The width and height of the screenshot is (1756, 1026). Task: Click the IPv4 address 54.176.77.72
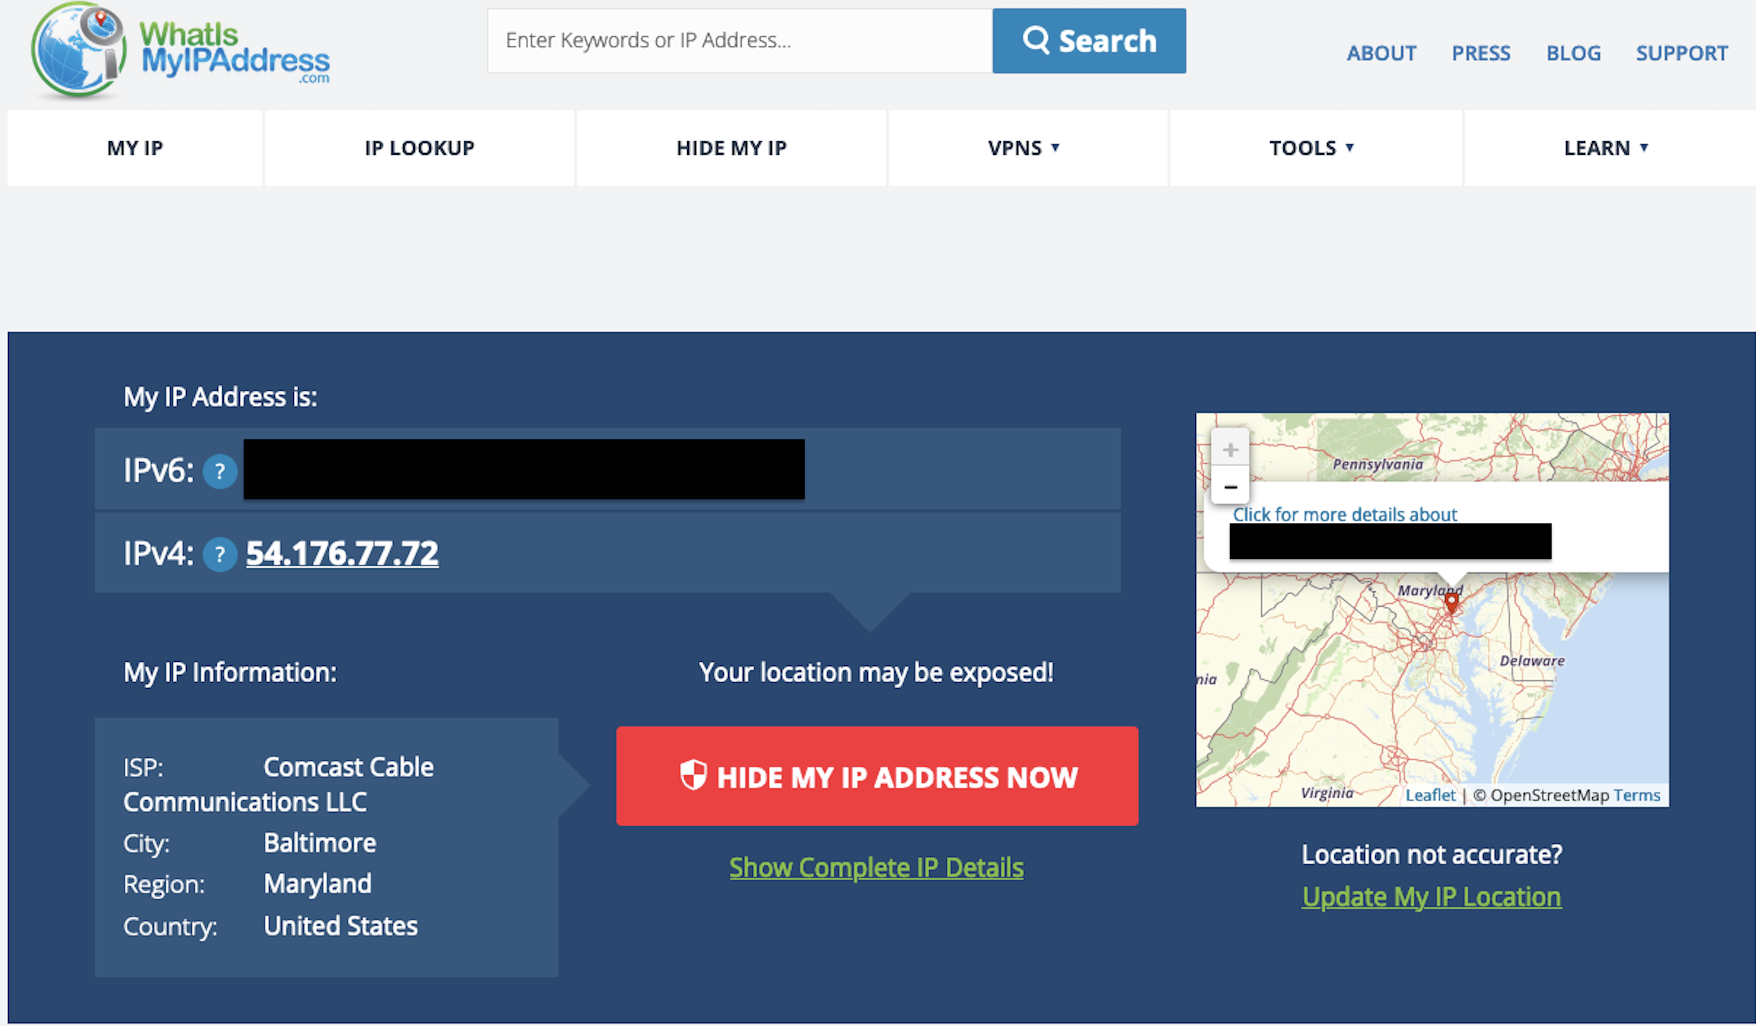click(x=342, y=553)
